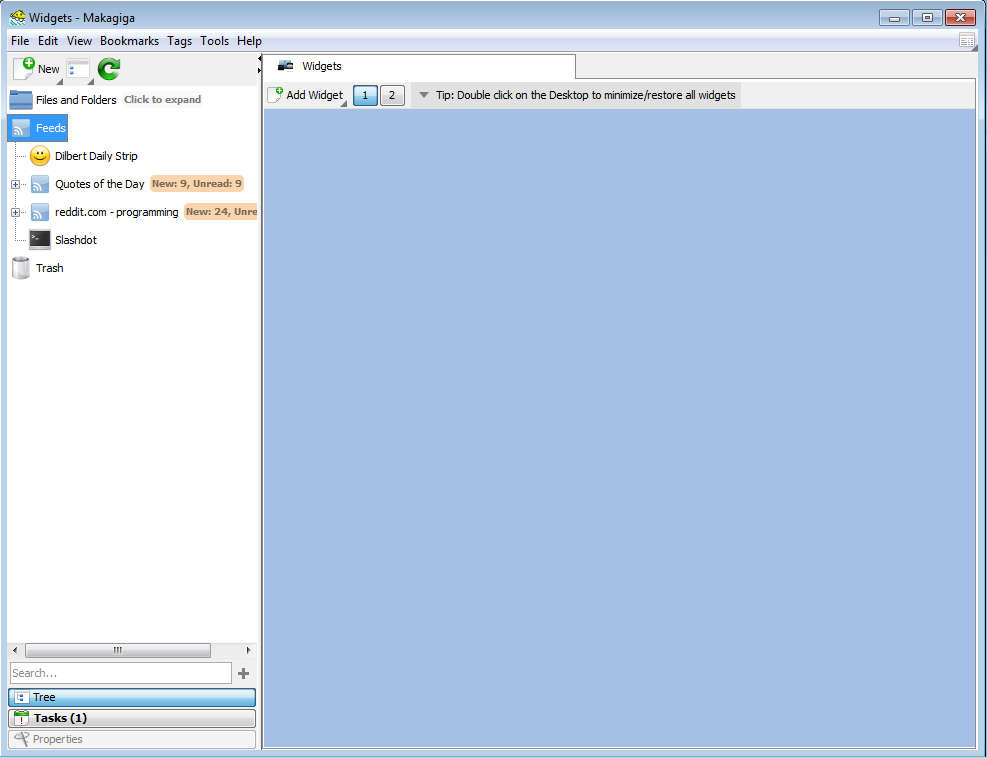Click the Properties tools icon

[x=21, y=739]
